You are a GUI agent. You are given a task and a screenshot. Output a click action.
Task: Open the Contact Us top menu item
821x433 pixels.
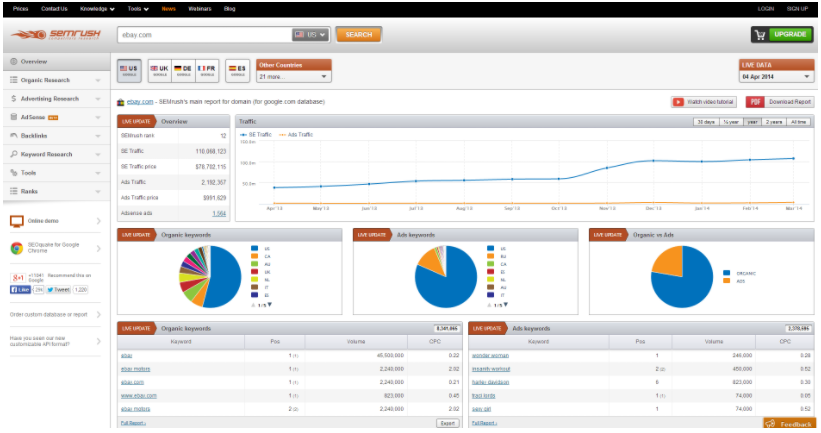[54, 9]
